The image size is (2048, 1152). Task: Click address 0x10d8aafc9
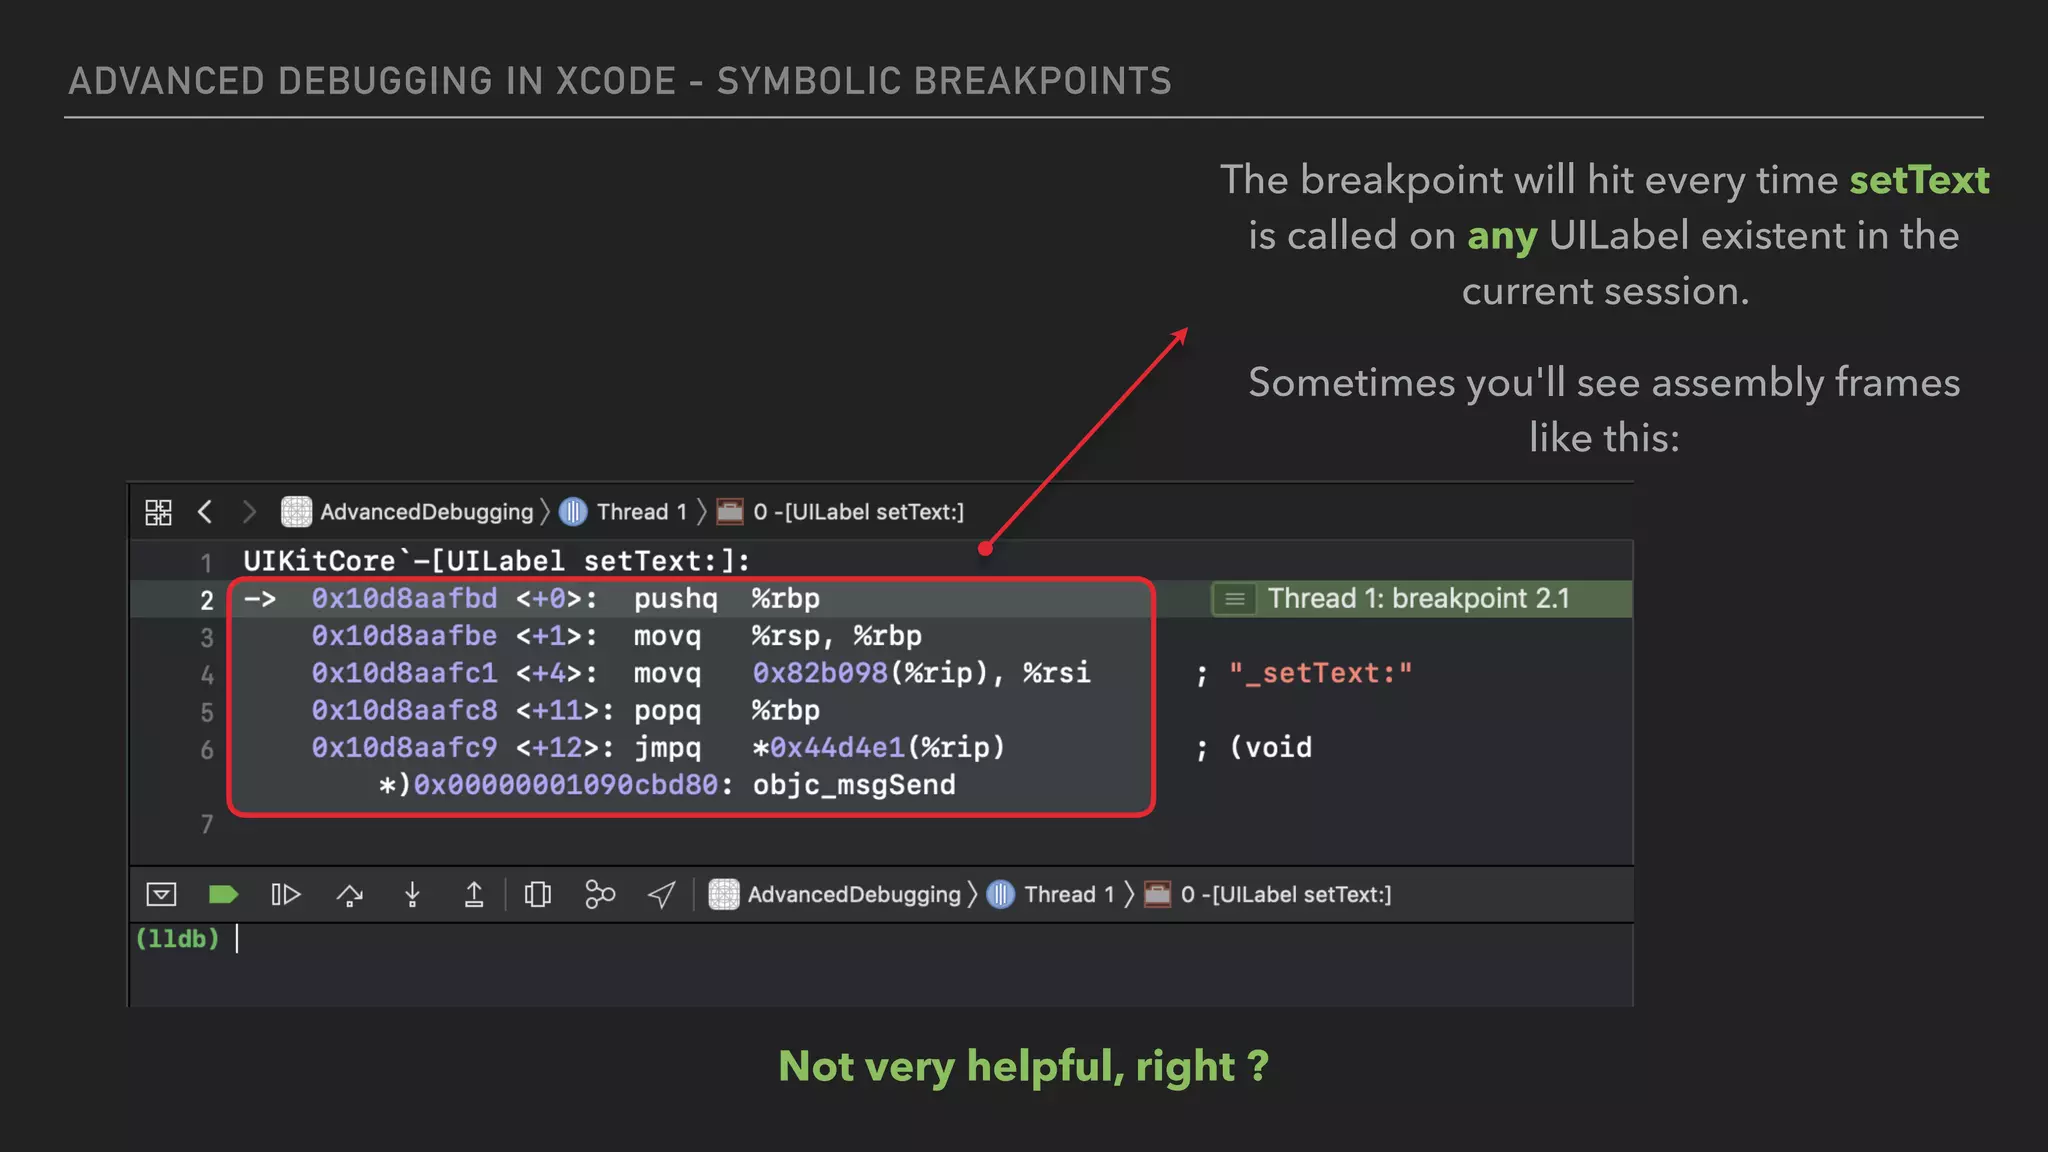coord(404,747)
